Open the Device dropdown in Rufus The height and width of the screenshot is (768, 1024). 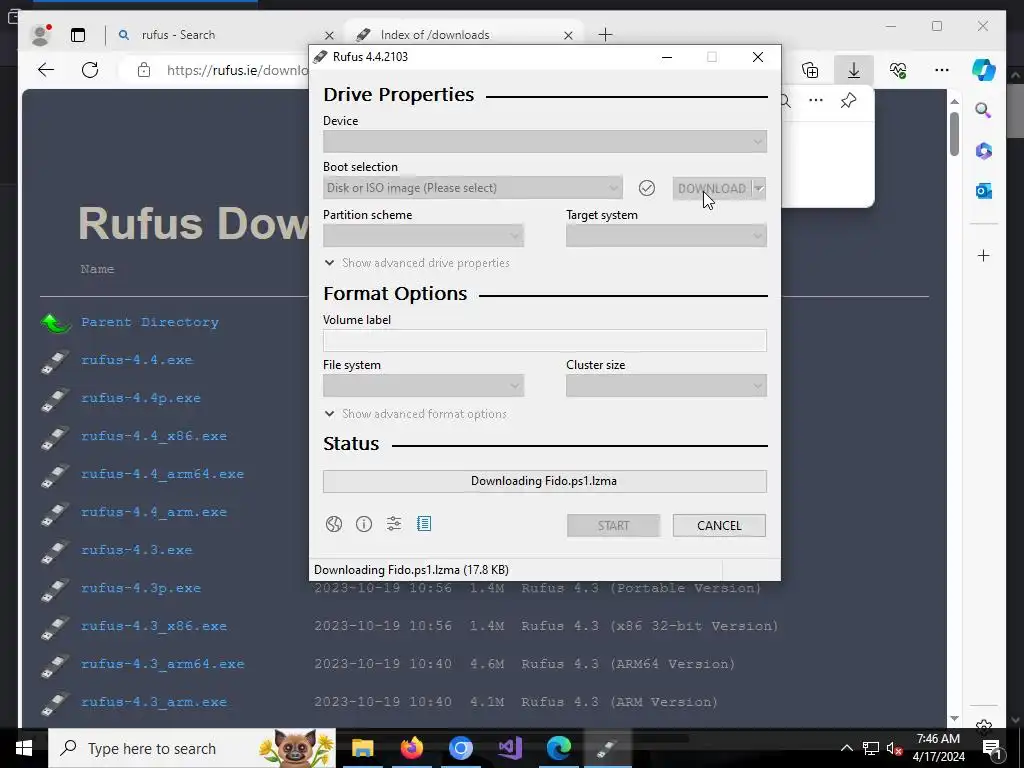pos(545,142)
